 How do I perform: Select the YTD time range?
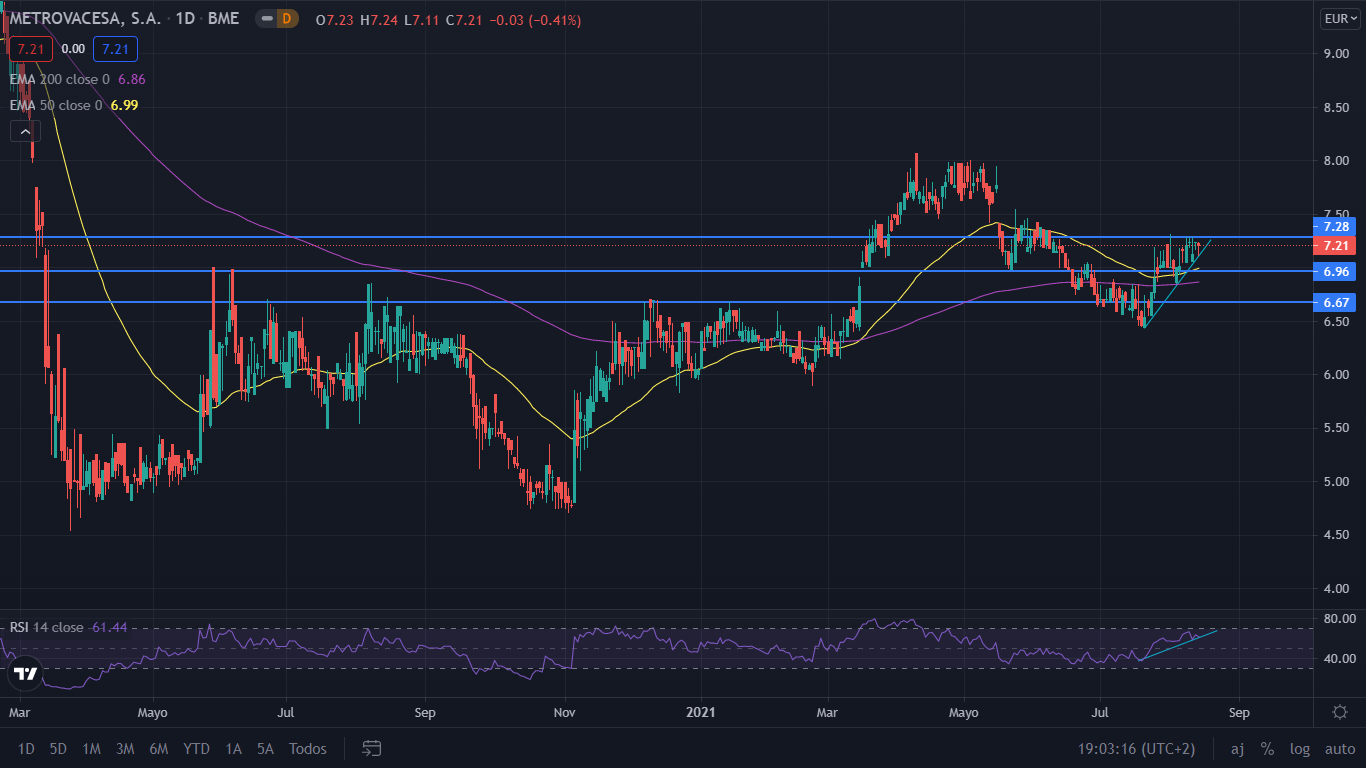(197, 748)
